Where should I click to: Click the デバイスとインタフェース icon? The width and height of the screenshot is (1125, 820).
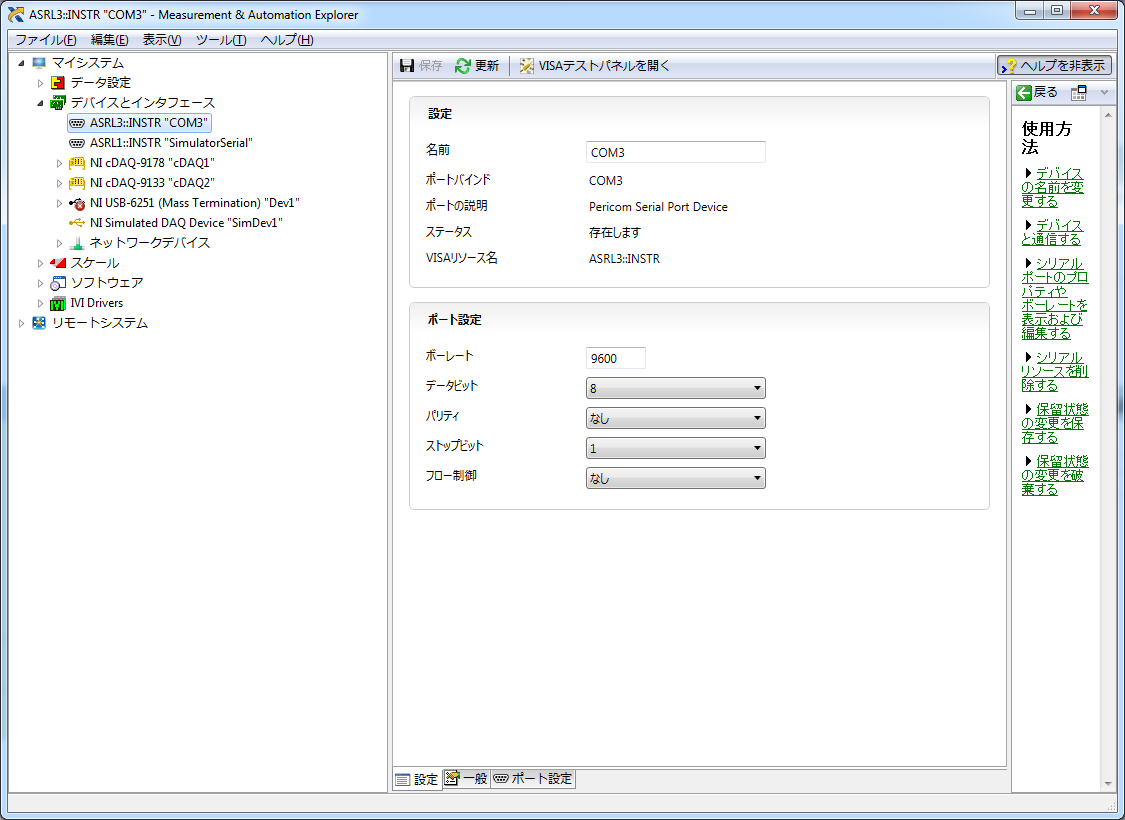tap(58, 103)
